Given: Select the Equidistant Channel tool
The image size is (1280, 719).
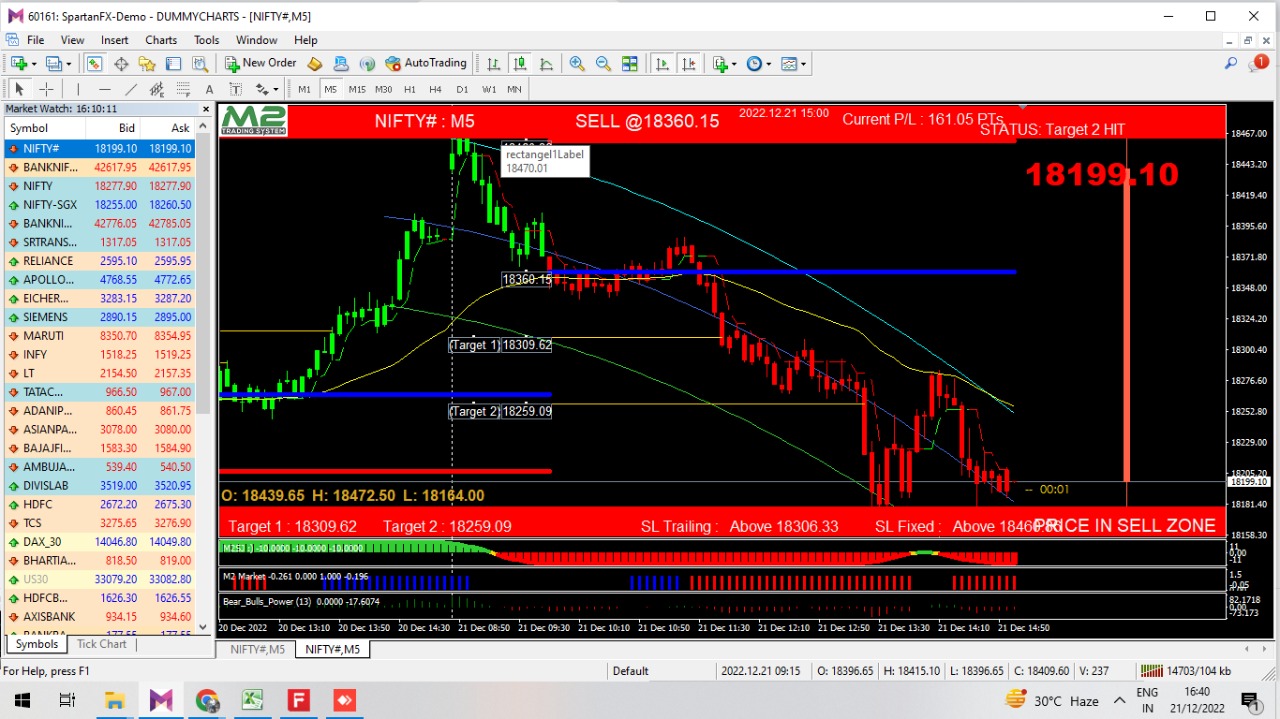Looking at the screenshot, I should tap(157, 89).
